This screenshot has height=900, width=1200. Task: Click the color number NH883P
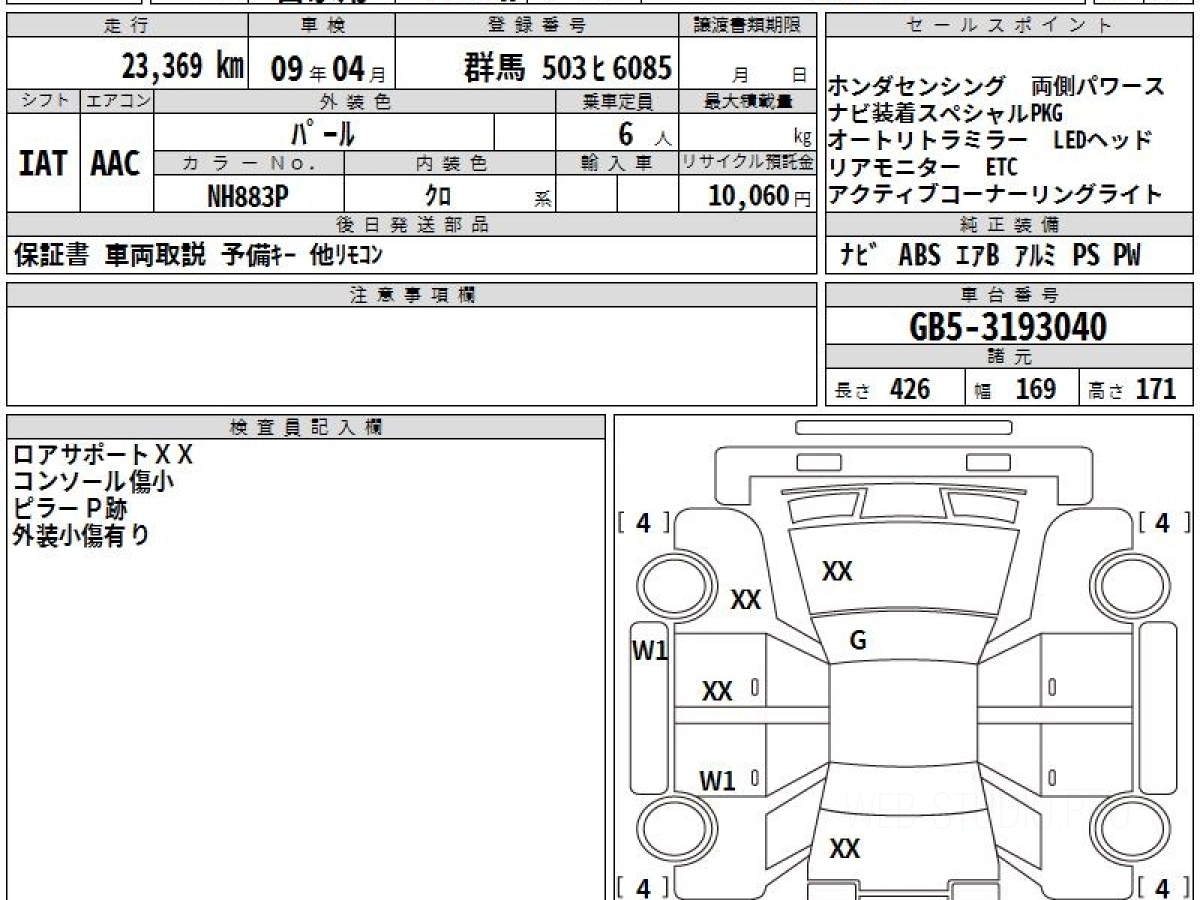tap(248, 196)
